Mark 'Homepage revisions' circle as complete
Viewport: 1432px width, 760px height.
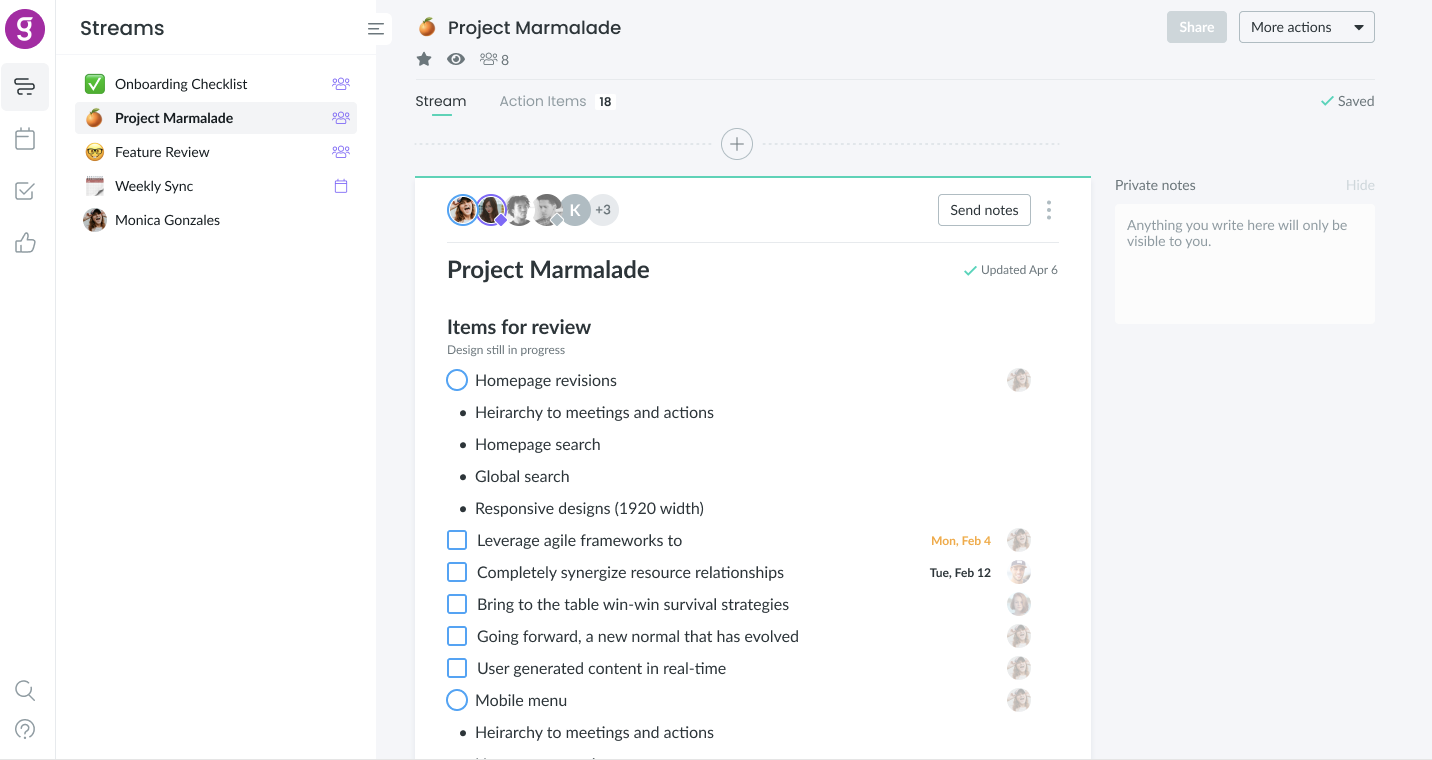(x=457, y=380)
